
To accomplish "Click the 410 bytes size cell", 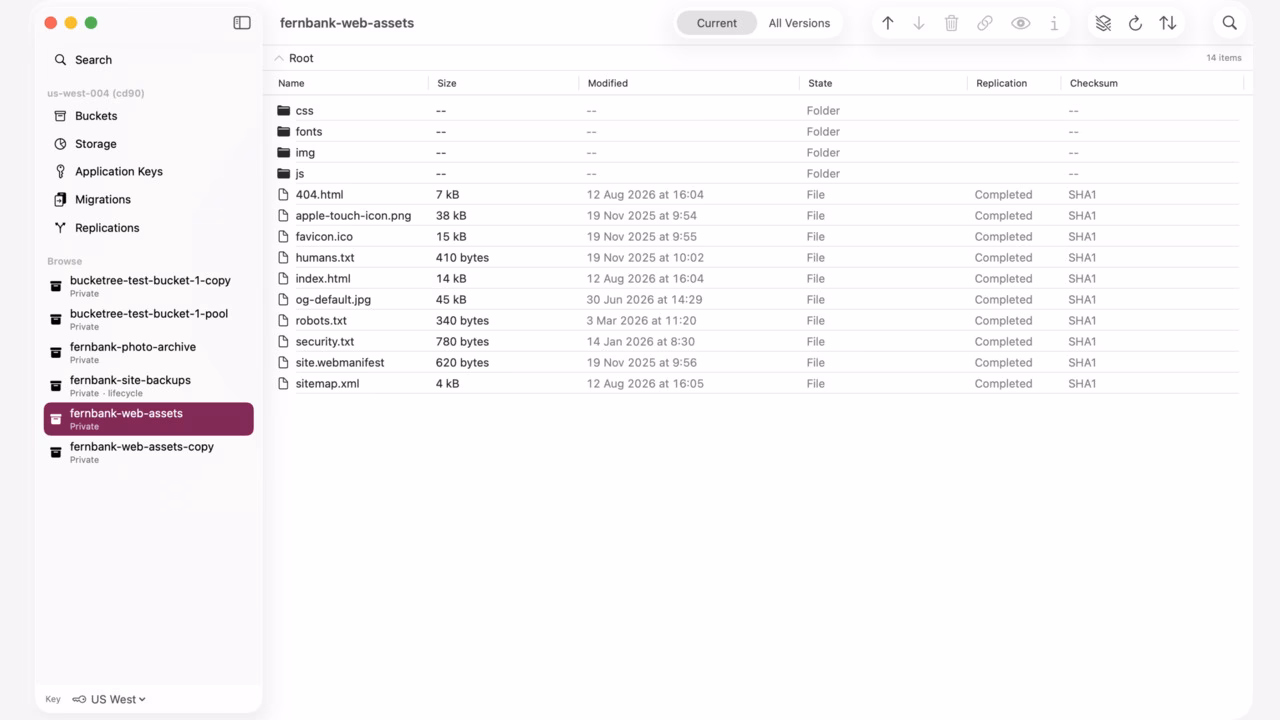I will click(462, 258).
